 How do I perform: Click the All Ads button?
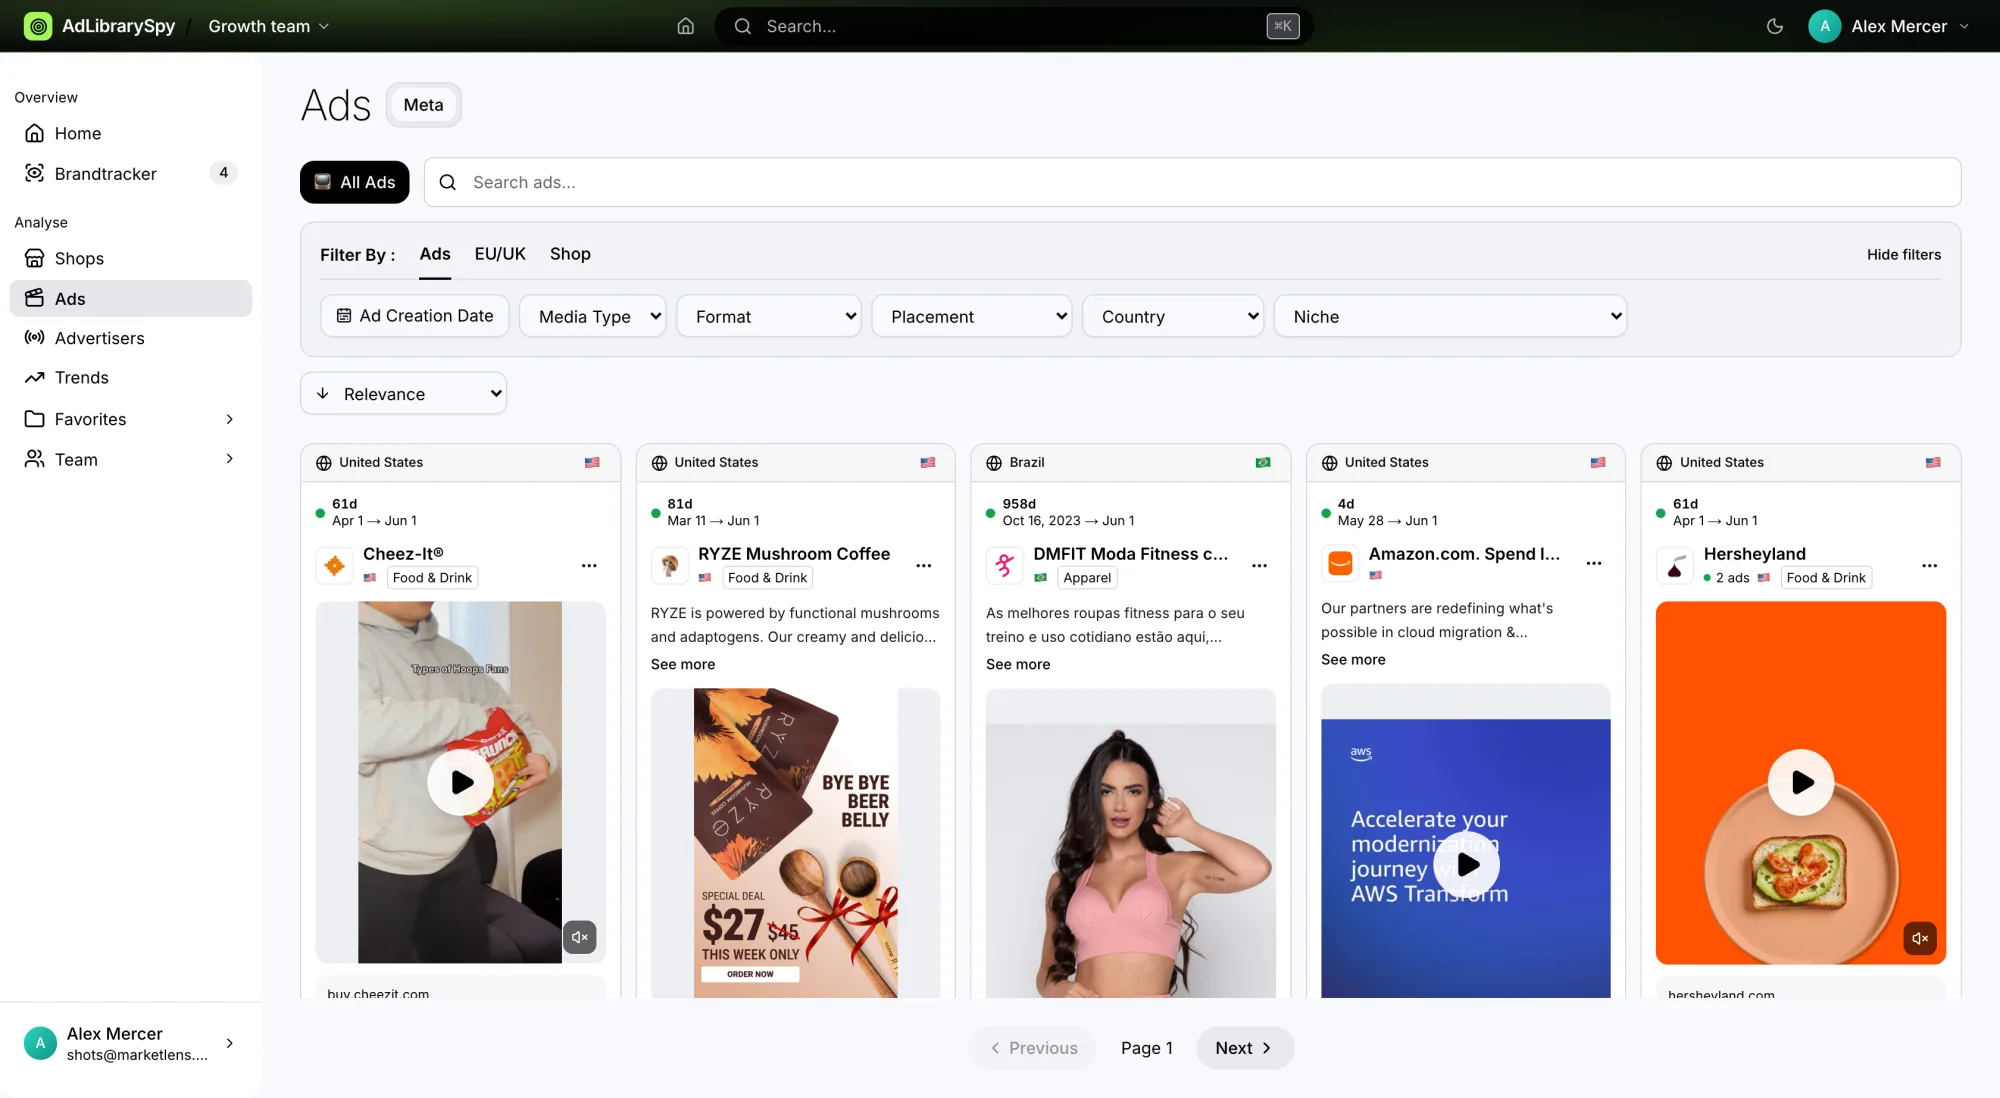click(x=354, y=182)
